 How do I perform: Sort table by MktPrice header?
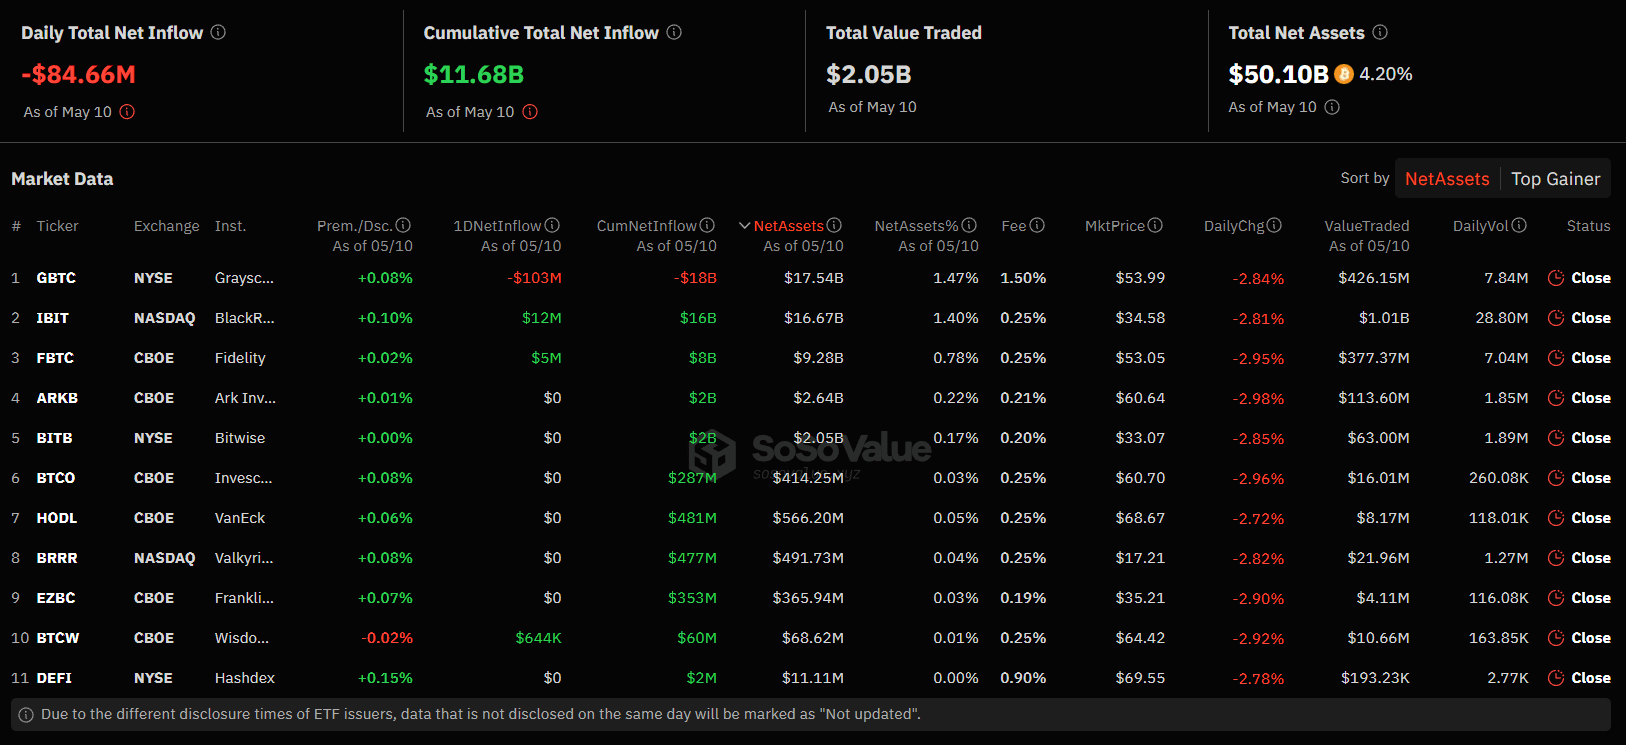(x=1115, y=226)
